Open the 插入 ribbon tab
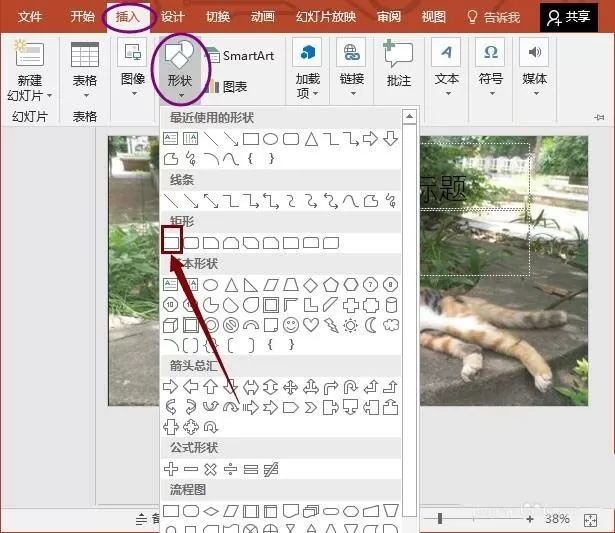615x533 pixels. (x=127, y=17)
